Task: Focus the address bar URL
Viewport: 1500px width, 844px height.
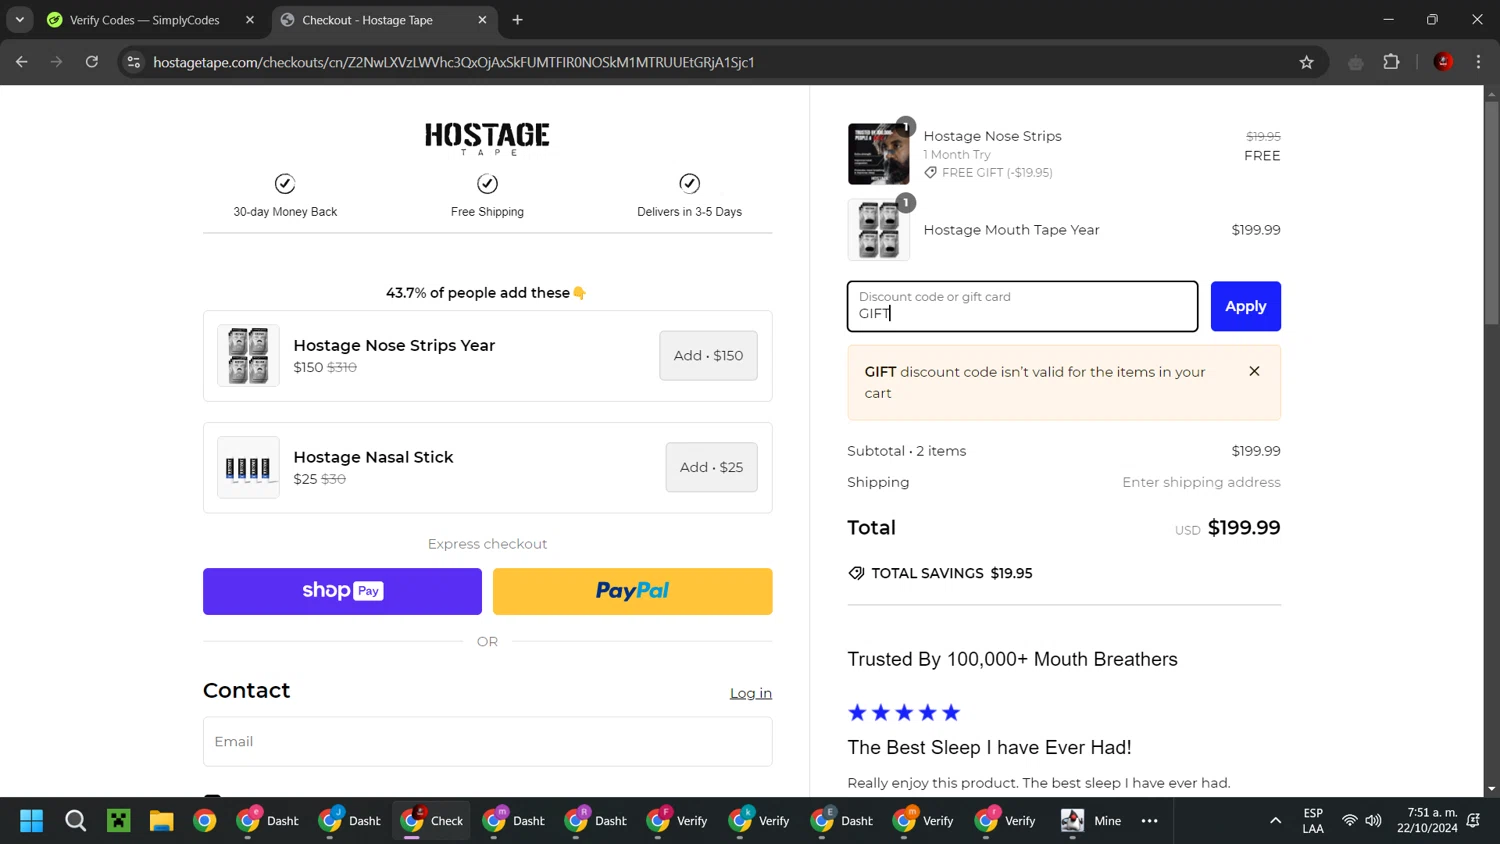Action: tap(454, 62)
